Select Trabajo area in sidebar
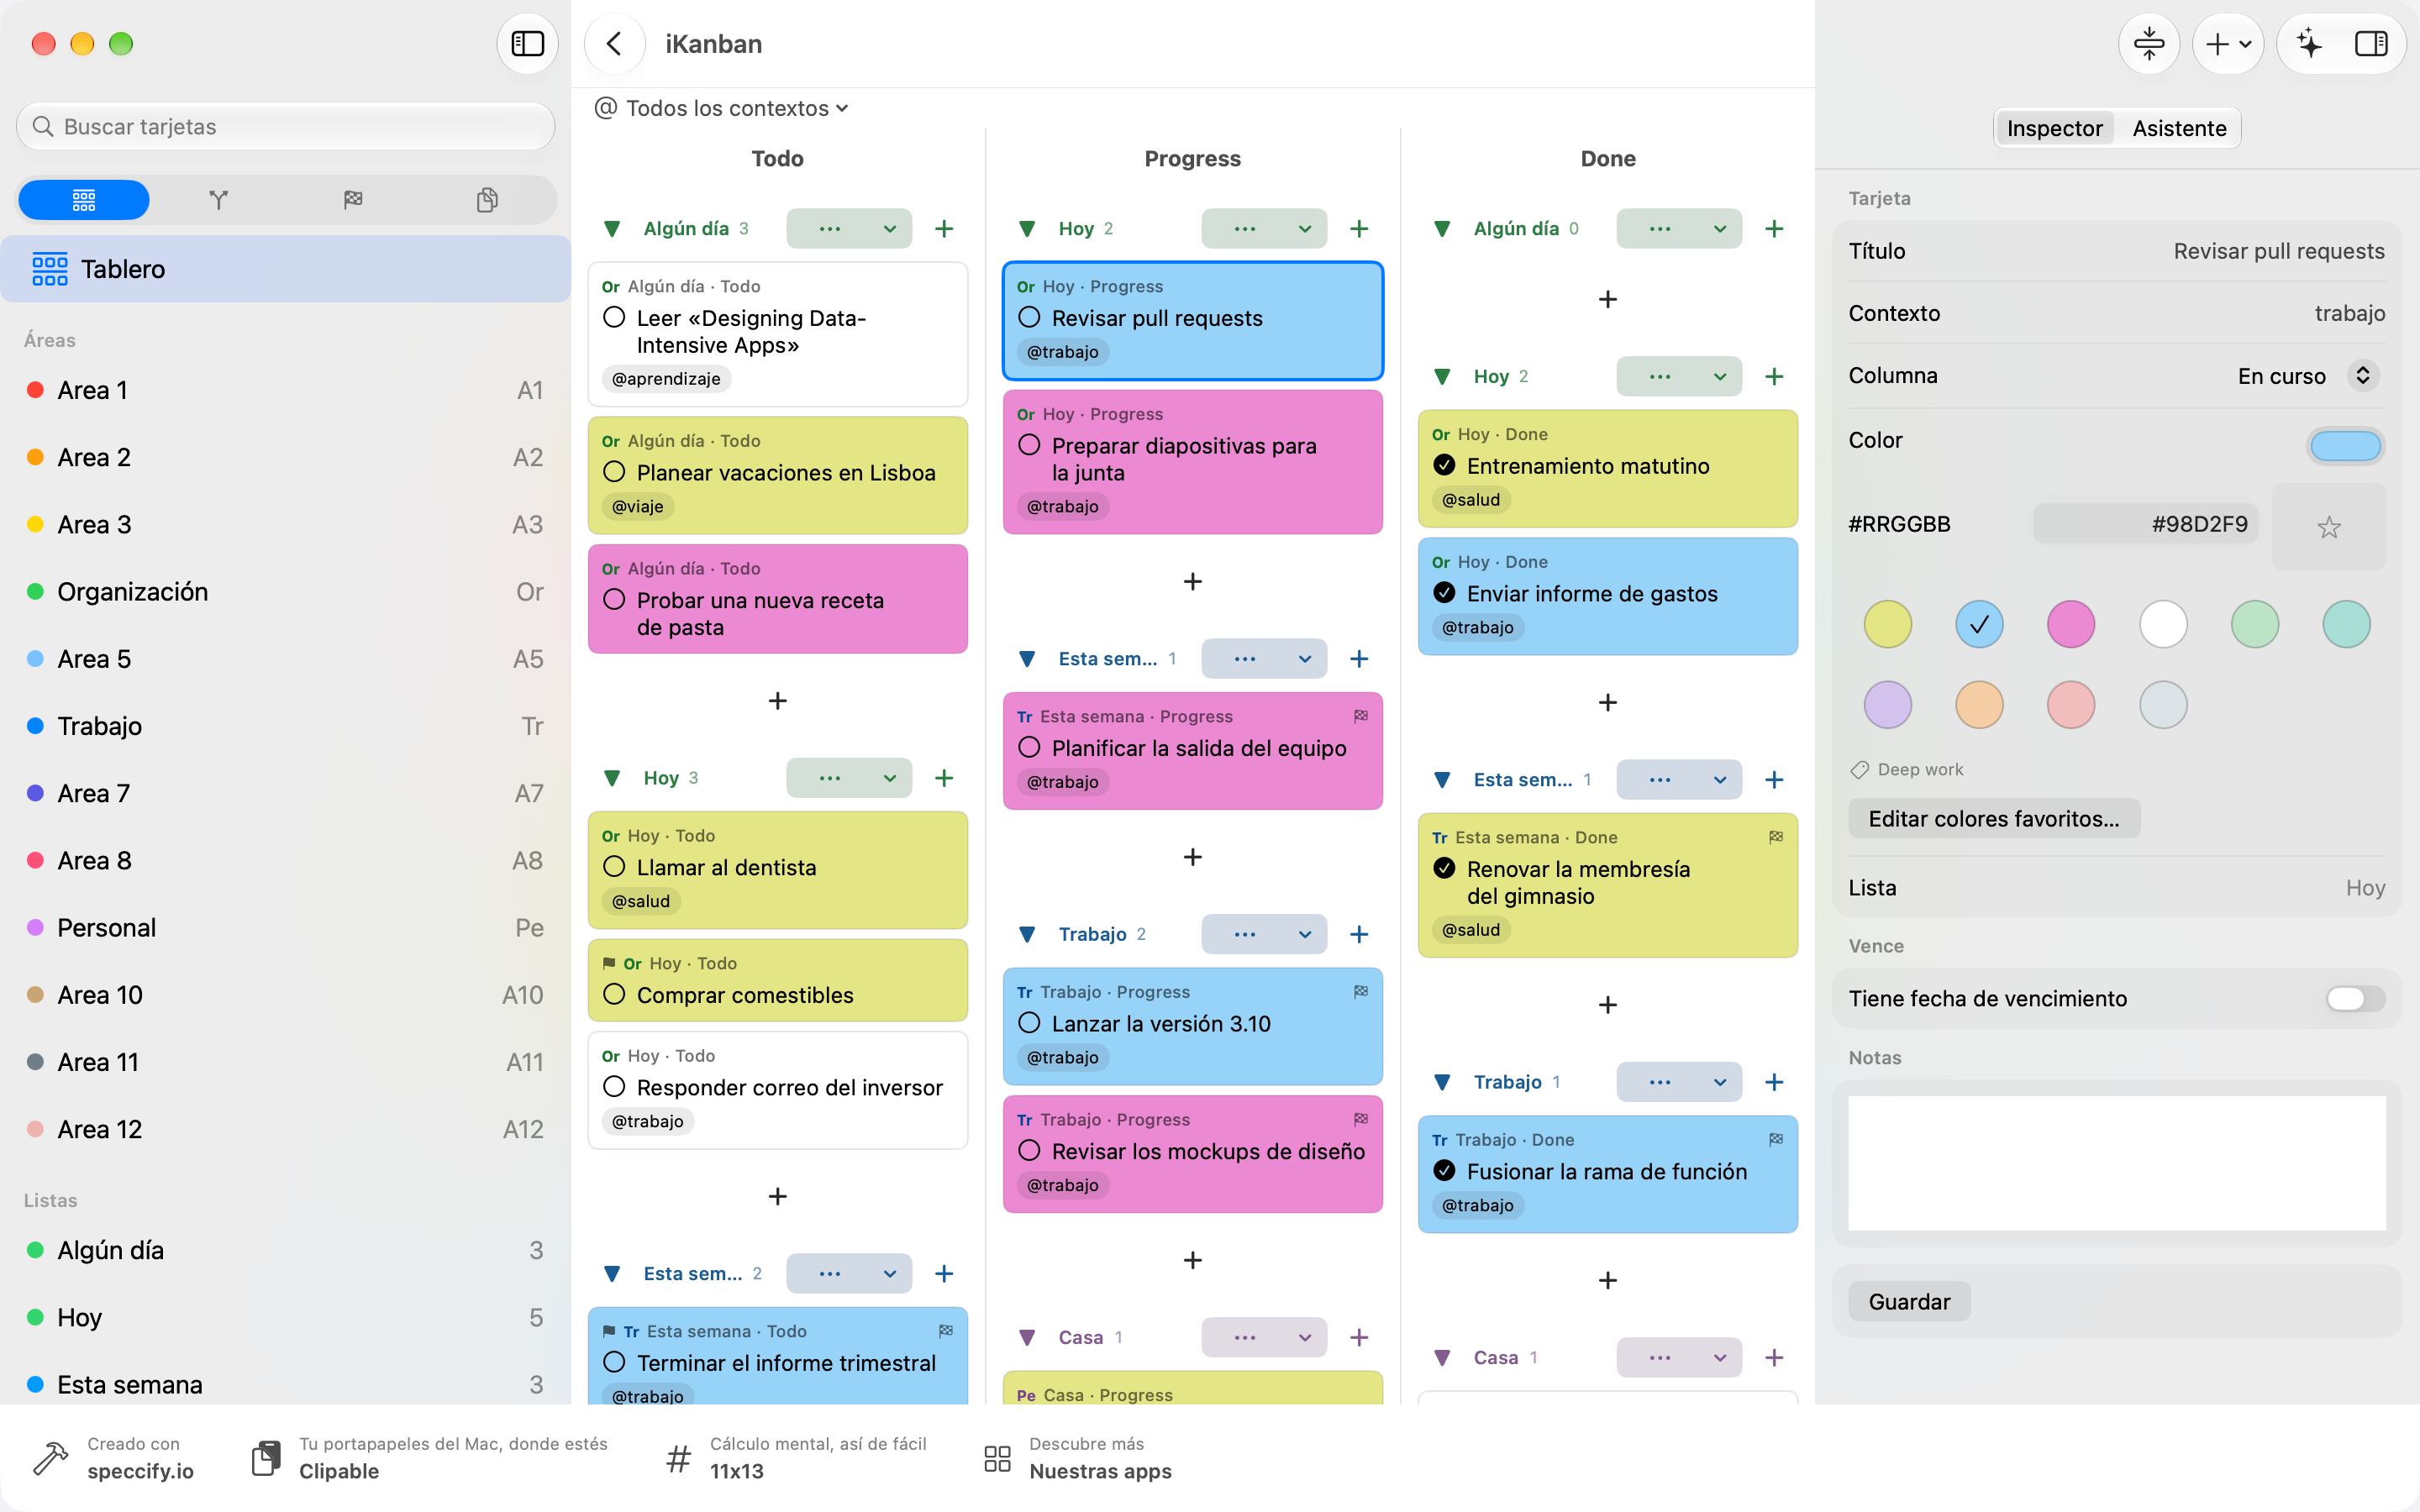The image size is (2420, 1512). click(286, 726)
